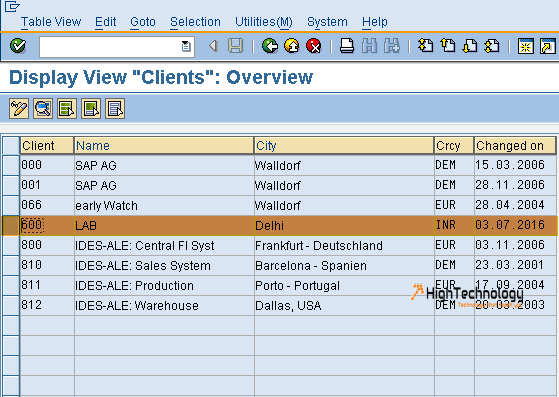Image resolution: width=559 pixels, height=397 pixels.
Task: Collapse command field with left triangle
Action: coord(213,46)
